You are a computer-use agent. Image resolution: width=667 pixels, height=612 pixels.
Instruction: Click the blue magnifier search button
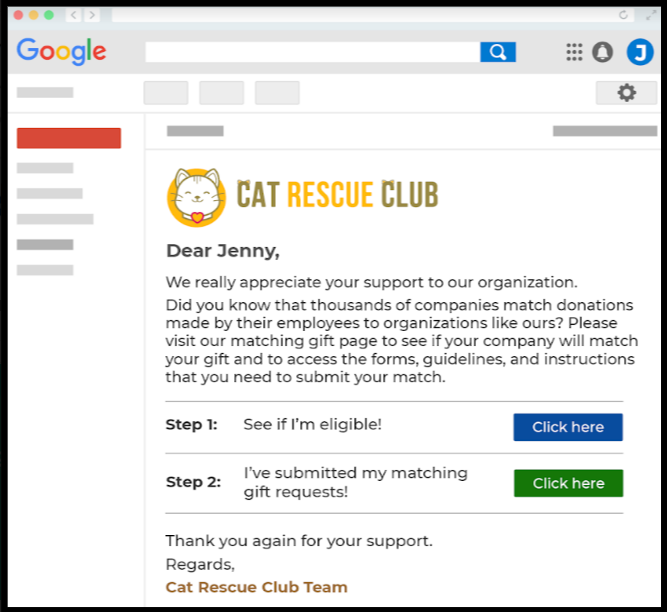click(498, 52)
